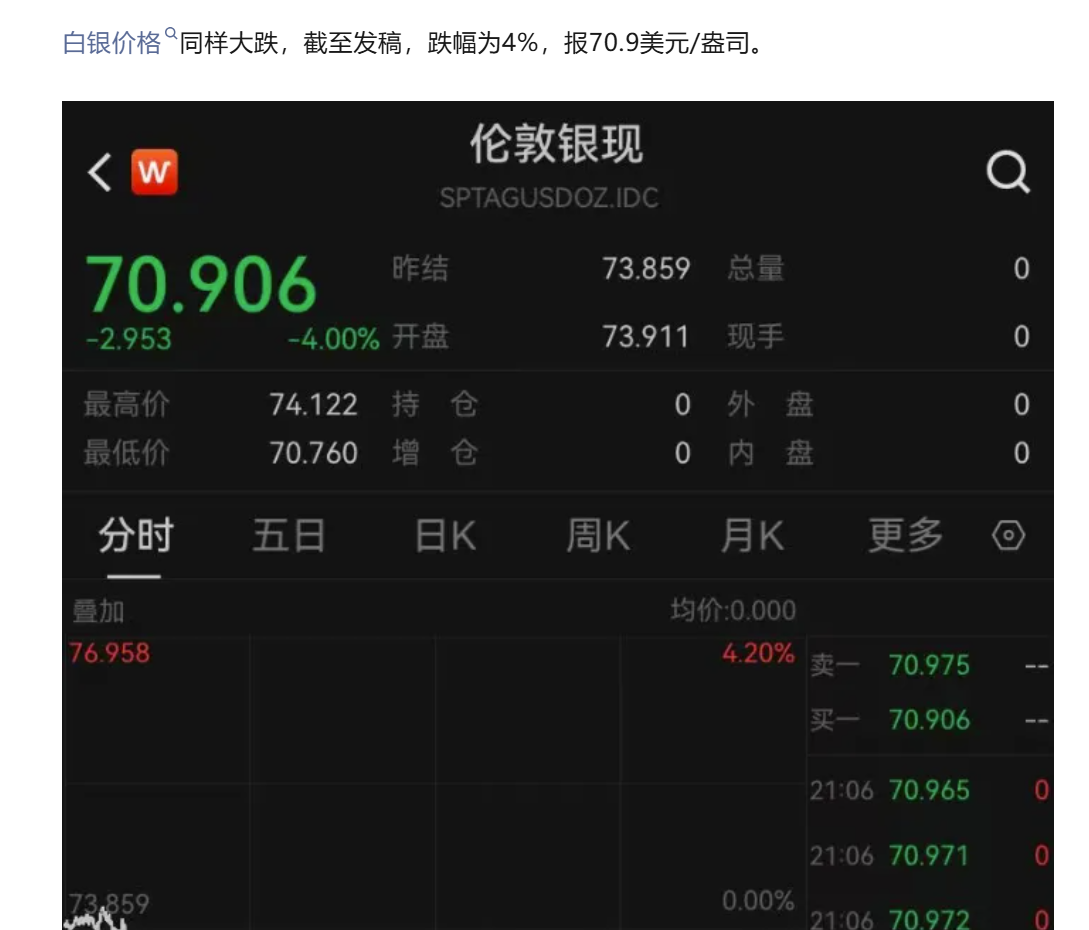Tap the 外盘 label
Viewport: 1089px width, 930px height.
pyautogui.click(x=770, y=404)
